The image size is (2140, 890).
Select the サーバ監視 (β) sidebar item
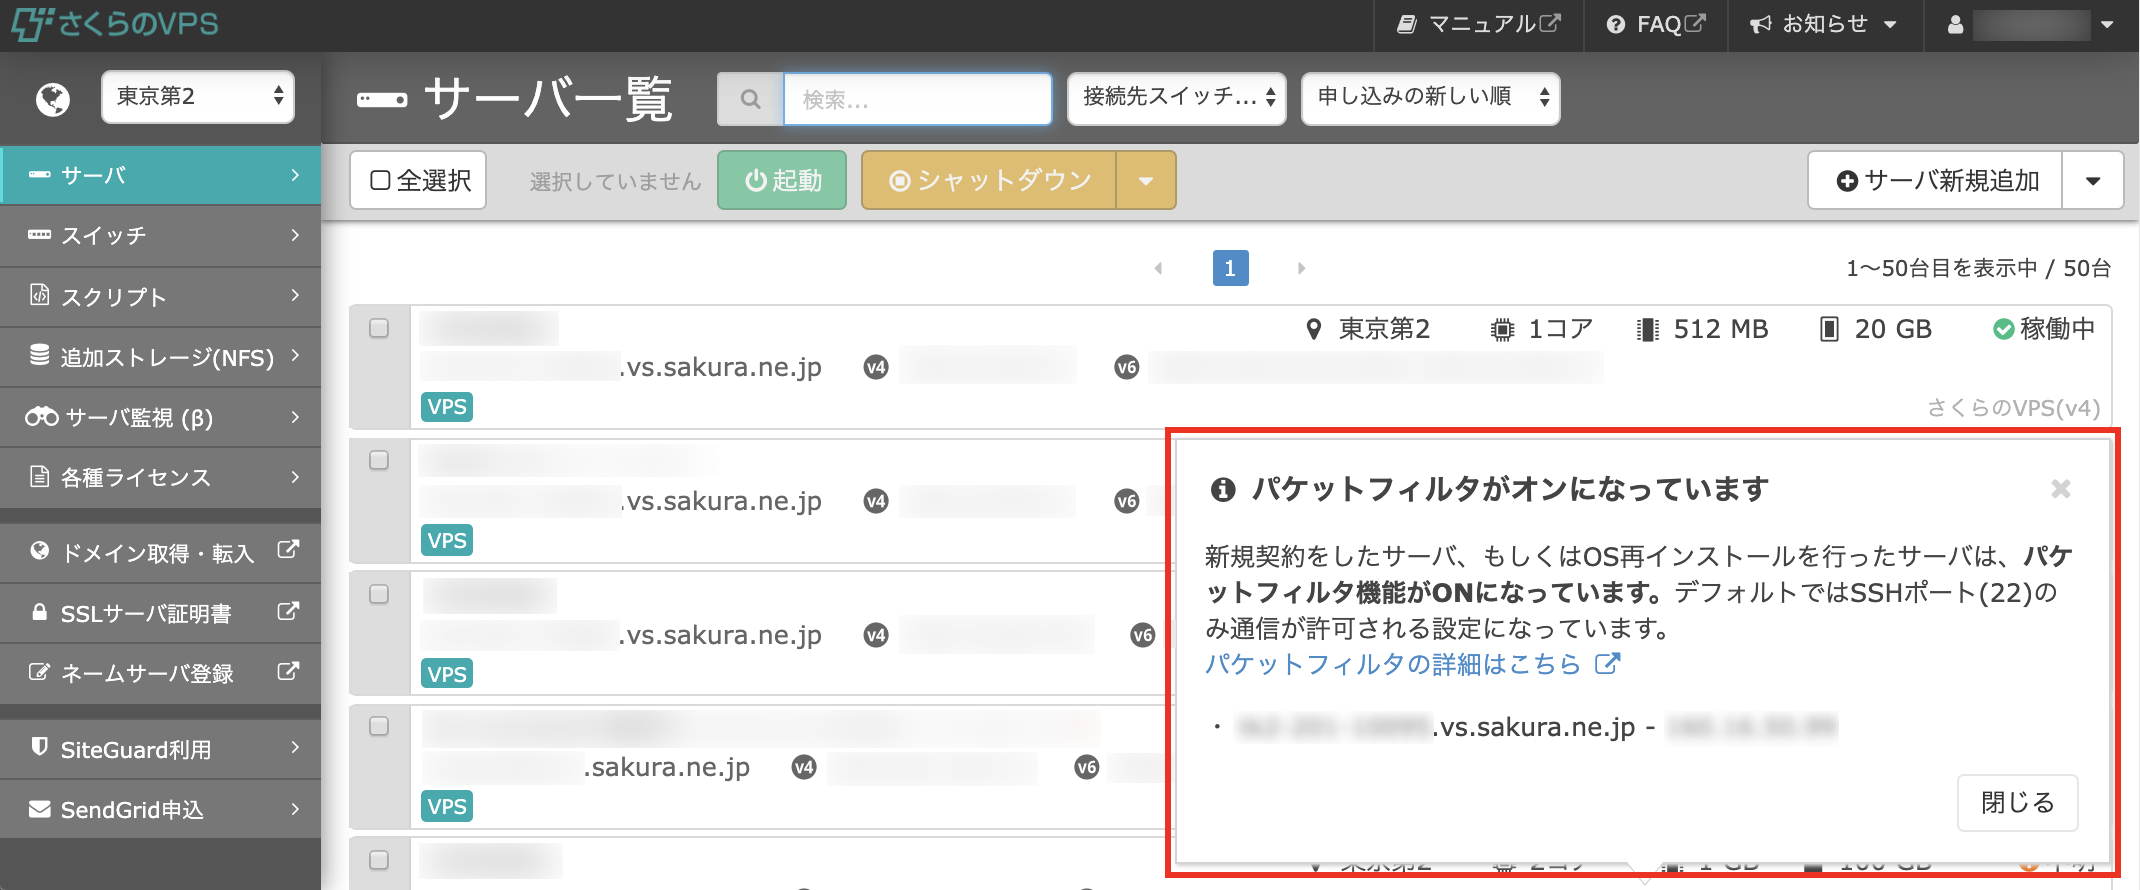(161, 417)
